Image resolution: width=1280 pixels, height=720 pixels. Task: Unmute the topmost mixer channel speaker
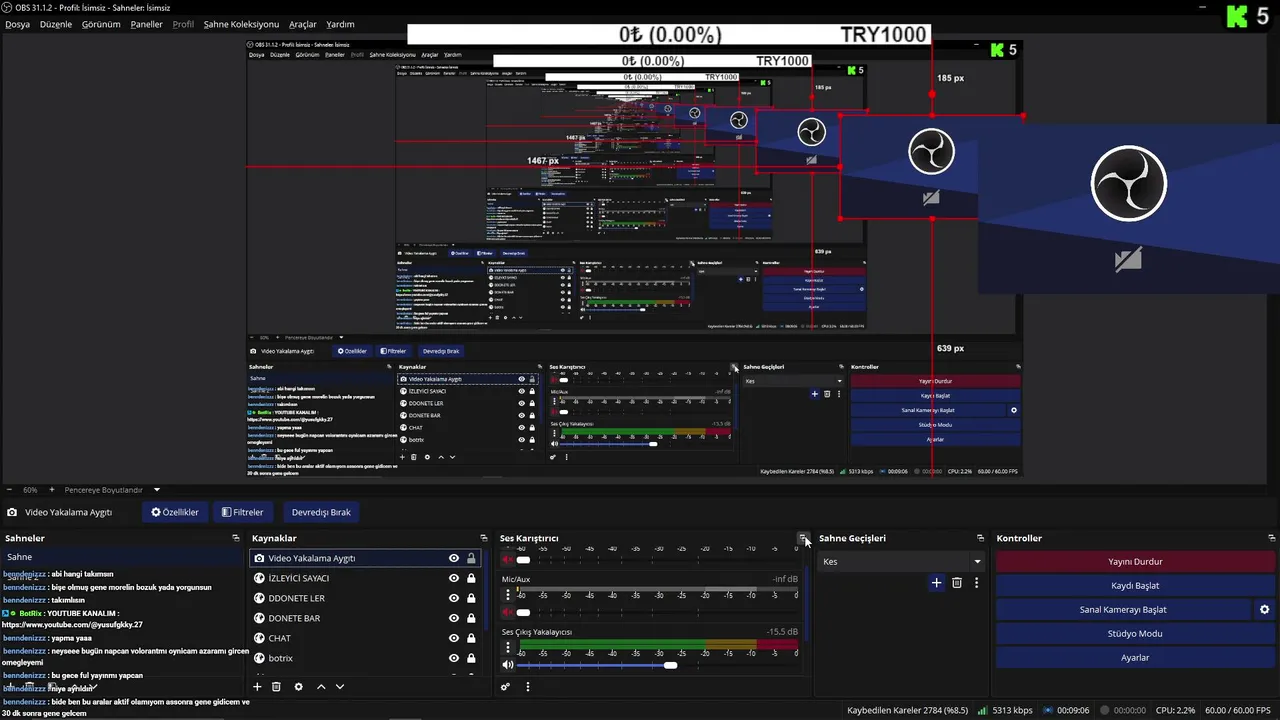[x=508, y=560]
